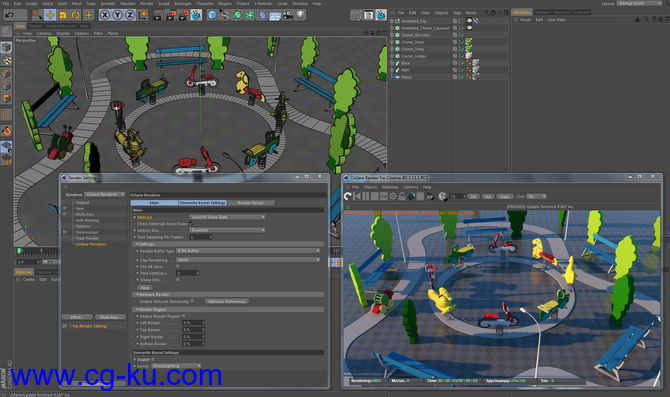Click the coordinate system icon next to Z
The image size is (670, 397).
(x=143, y=15)
